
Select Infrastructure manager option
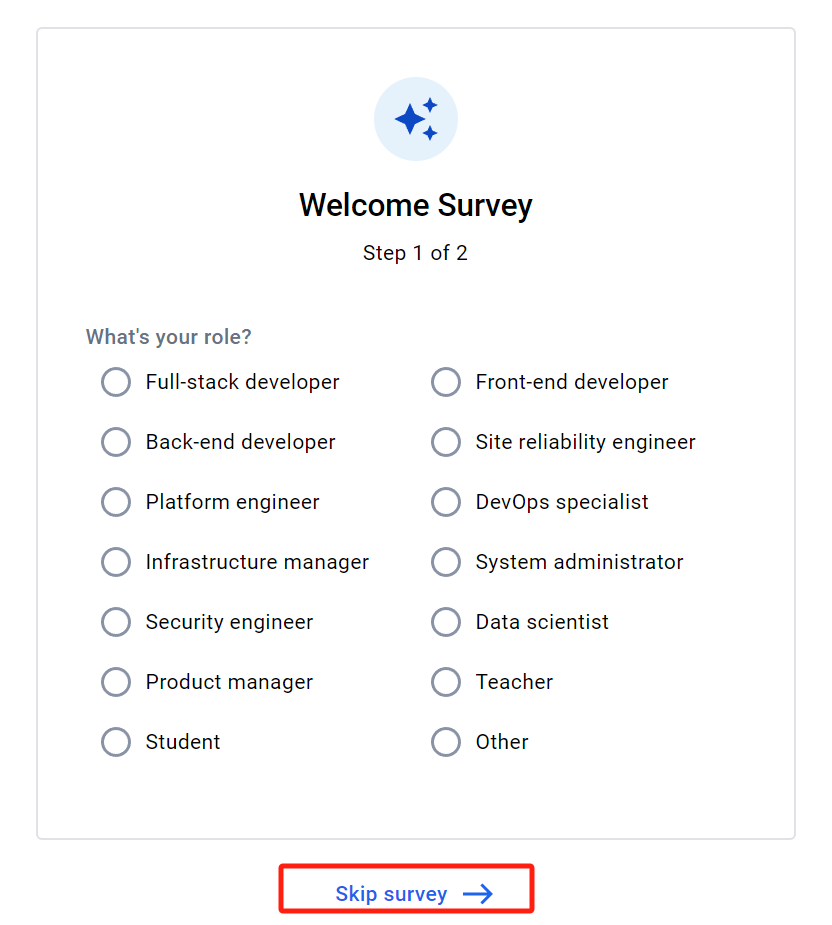coord(116,562)
